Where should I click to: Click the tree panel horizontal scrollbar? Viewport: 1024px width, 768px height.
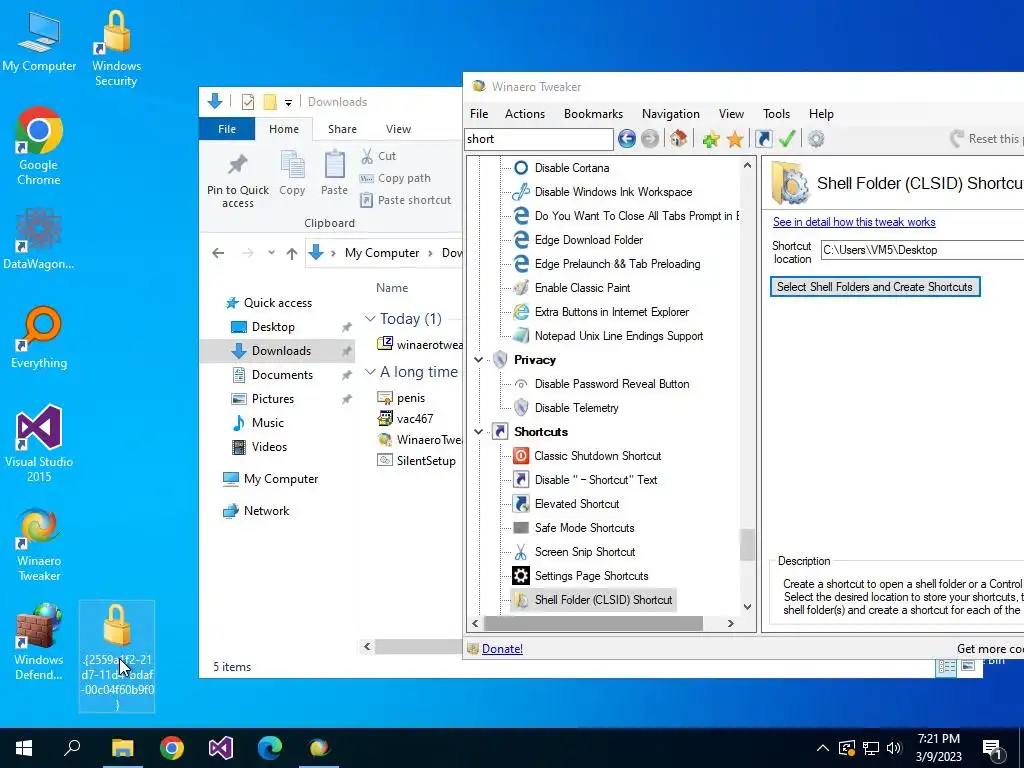[593, 624]
